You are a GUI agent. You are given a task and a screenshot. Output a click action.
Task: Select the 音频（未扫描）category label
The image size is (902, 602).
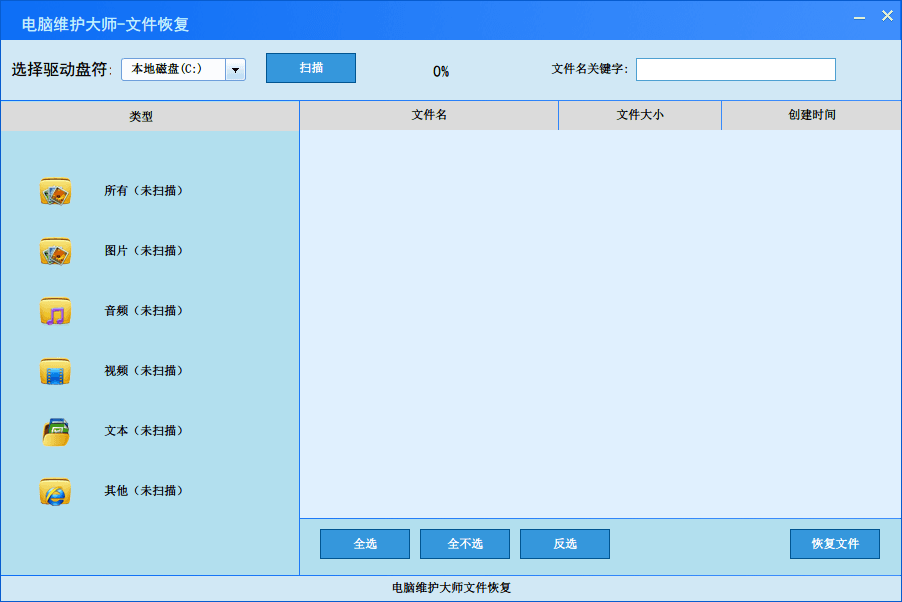(144, 311)
